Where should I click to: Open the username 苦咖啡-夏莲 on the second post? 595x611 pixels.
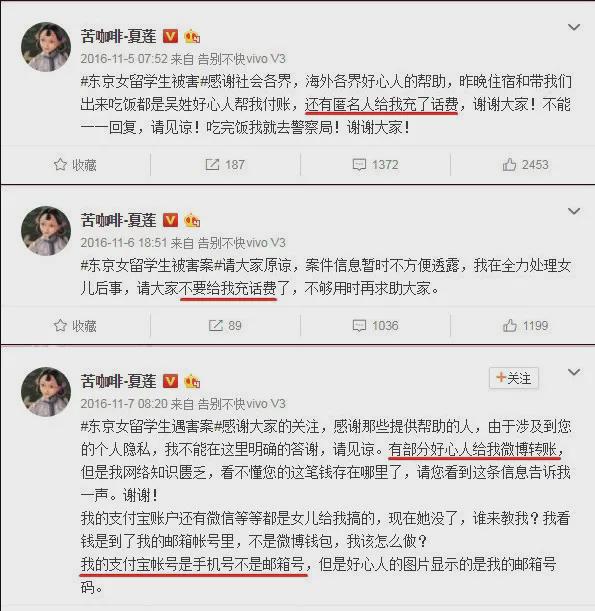pyautogui.click(x=118, y=221)
